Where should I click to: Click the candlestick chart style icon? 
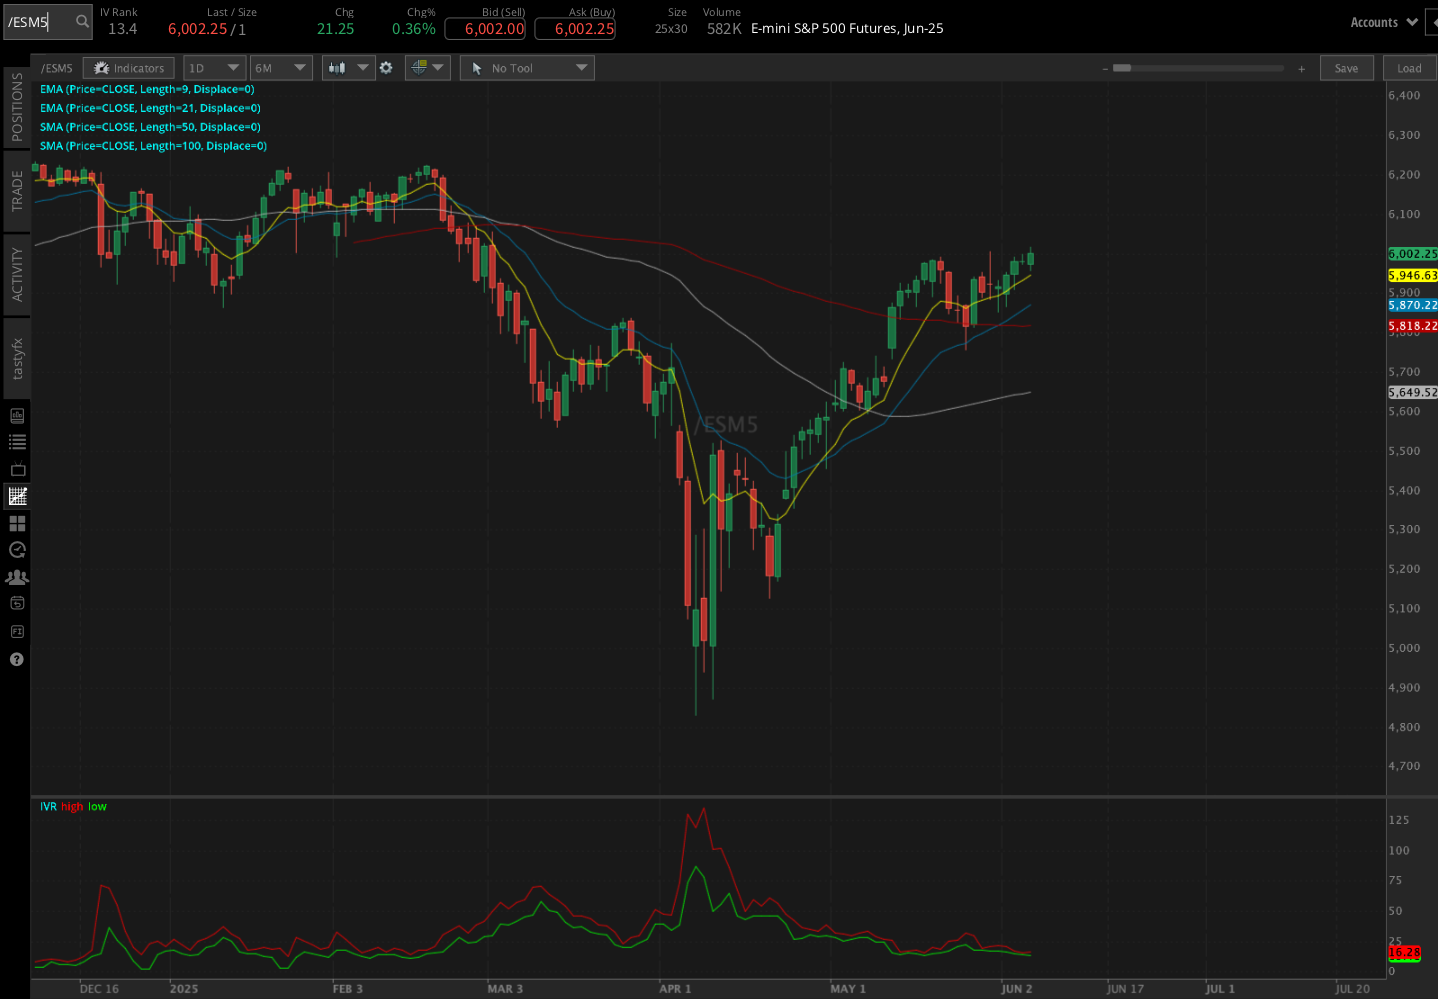click(x=338, y=67)
